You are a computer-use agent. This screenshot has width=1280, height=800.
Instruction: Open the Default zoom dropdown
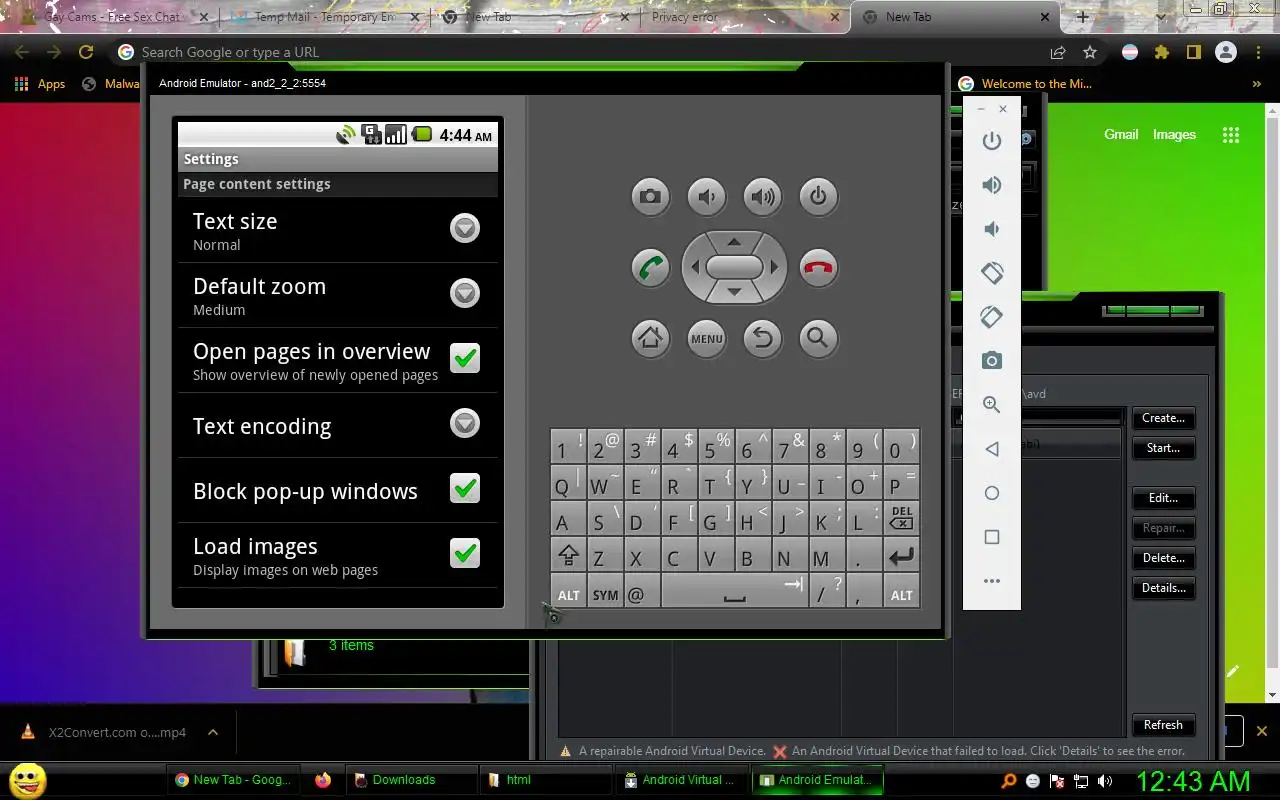click(465, 293)
